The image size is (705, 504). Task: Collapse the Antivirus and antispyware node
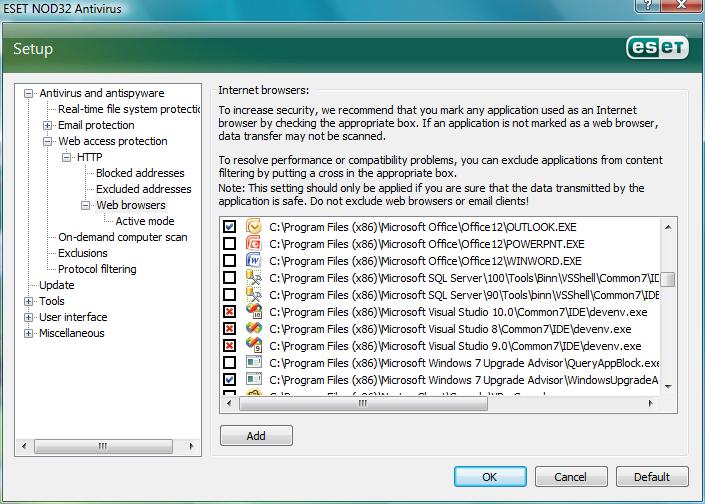click(28, 94)
